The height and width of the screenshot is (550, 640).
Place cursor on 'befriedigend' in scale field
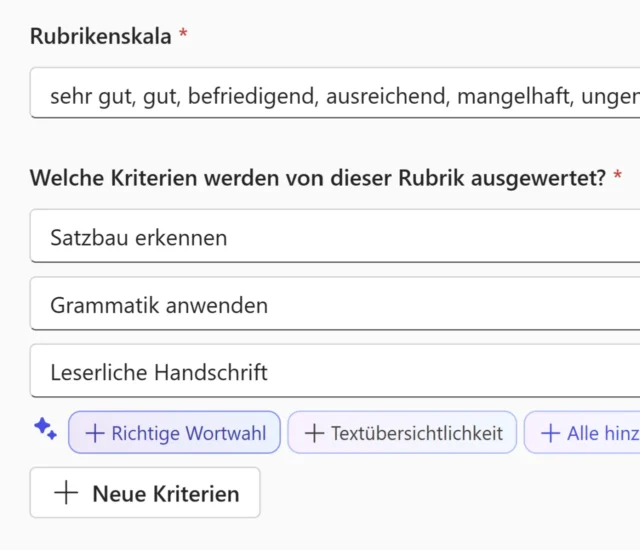[x=255, y=96]
